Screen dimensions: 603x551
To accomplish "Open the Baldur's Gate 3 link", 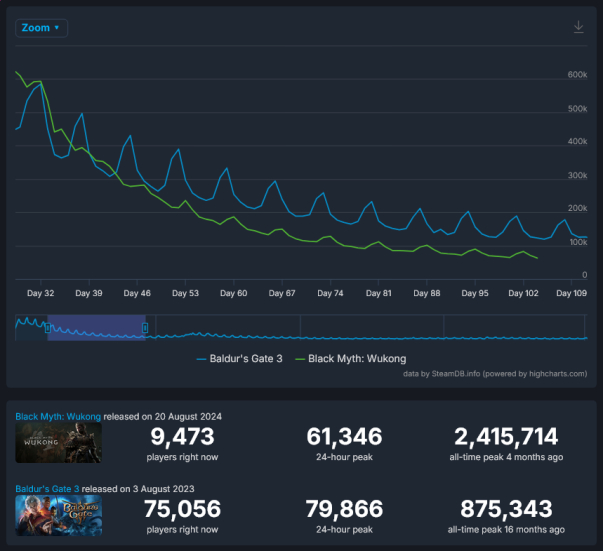I will (47, 489).
